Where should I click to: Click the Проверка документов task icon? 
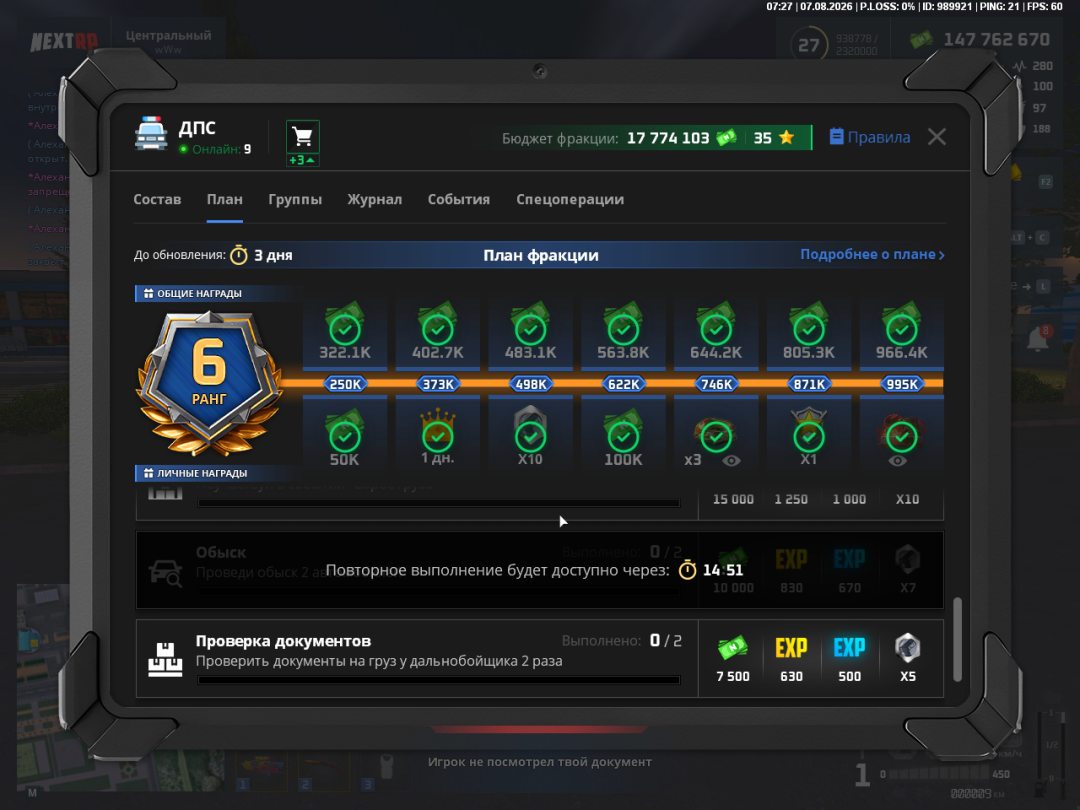pyautogui.click(x=165, y=659)
